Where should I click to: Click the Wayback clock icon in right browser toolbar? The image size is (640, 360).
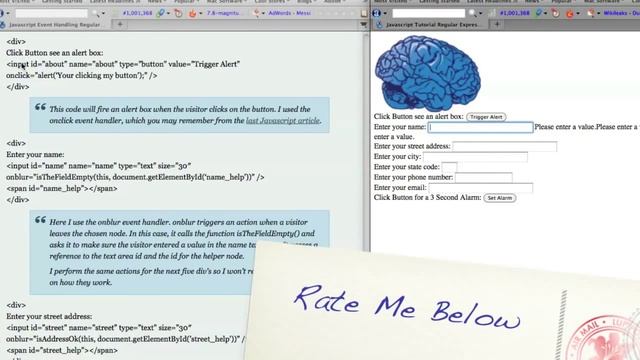coord(556,13)
